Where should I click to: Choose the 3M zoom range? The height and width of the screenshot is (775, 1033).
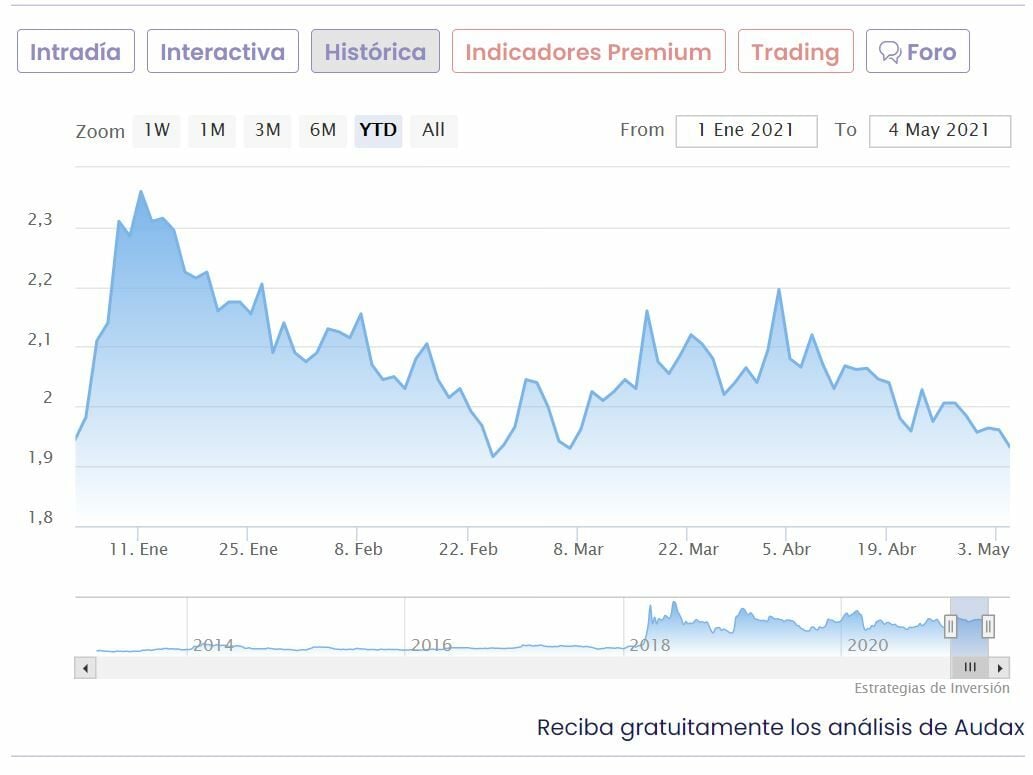pyautogui.click(x=267, y=130)
